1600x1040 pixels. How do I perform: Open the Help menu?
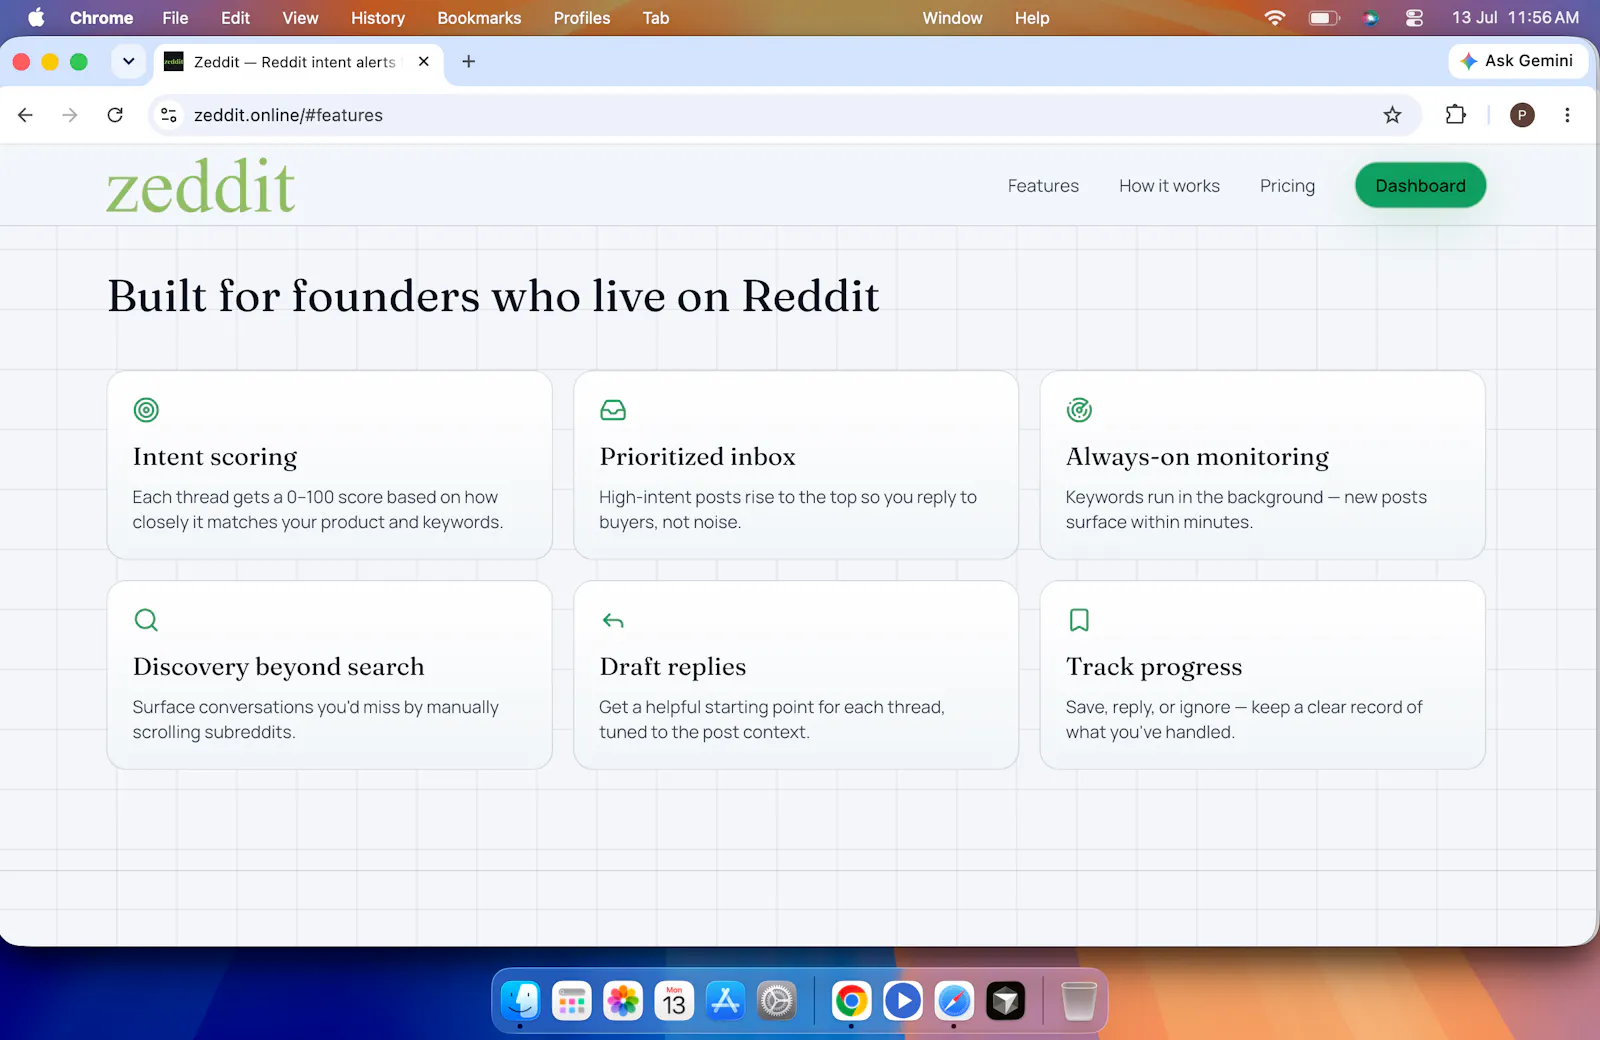coord(1032,18)
